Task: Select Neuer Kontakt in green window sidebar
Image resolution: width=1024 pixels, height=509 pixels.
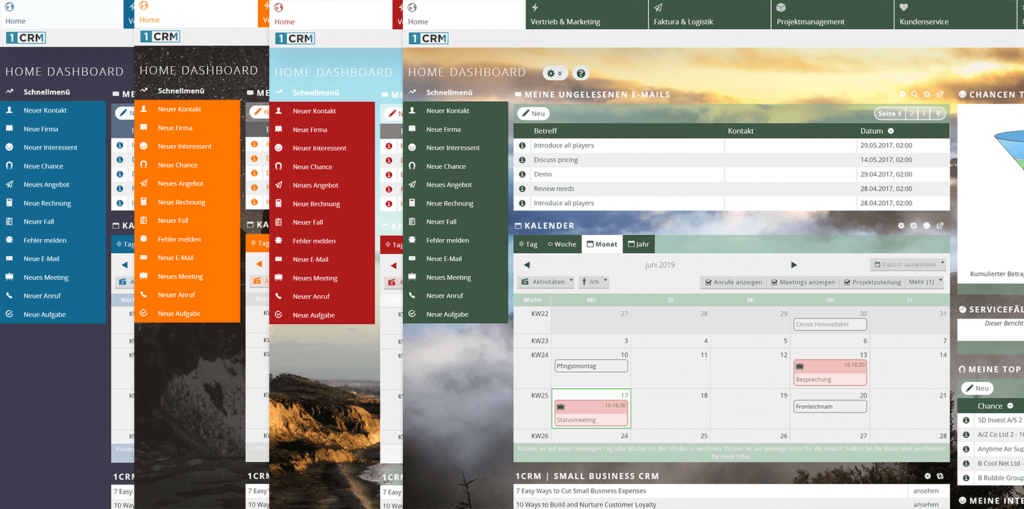Action: click(x=455, y=111)
